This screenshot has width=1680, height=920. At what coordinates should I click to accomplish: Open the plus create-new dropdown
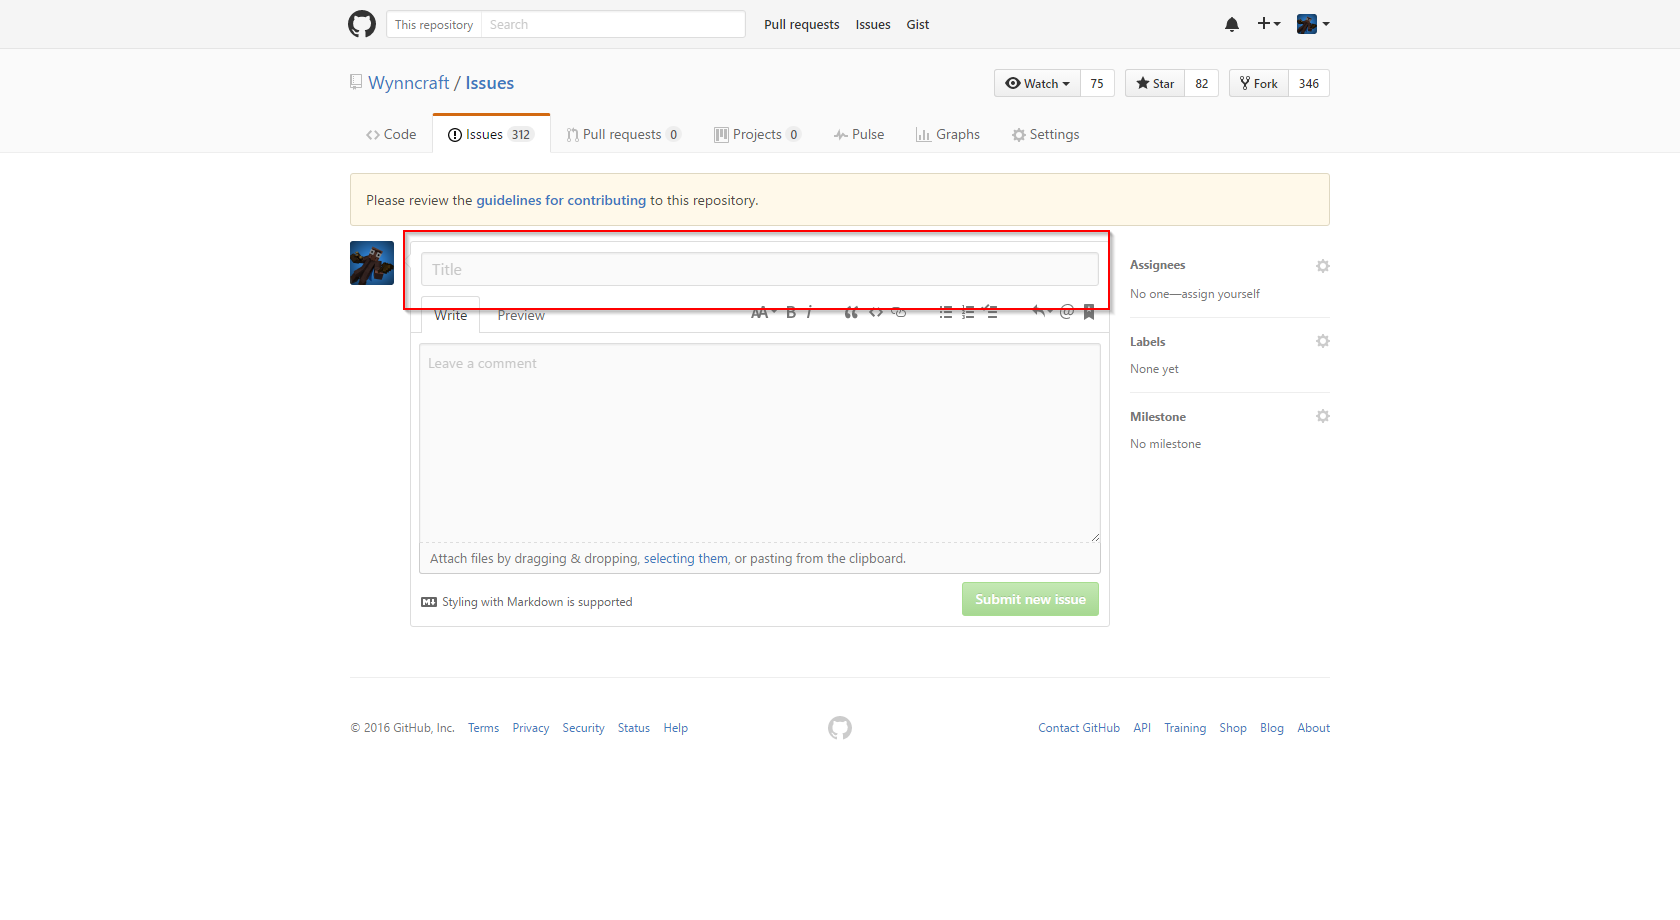1269,24
